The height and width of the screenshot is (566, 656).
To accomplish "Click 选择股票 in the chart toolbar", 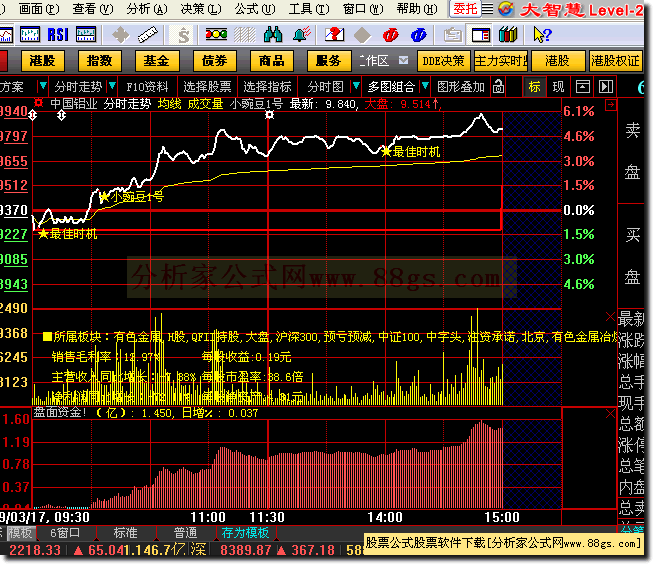I will (207, 87).
